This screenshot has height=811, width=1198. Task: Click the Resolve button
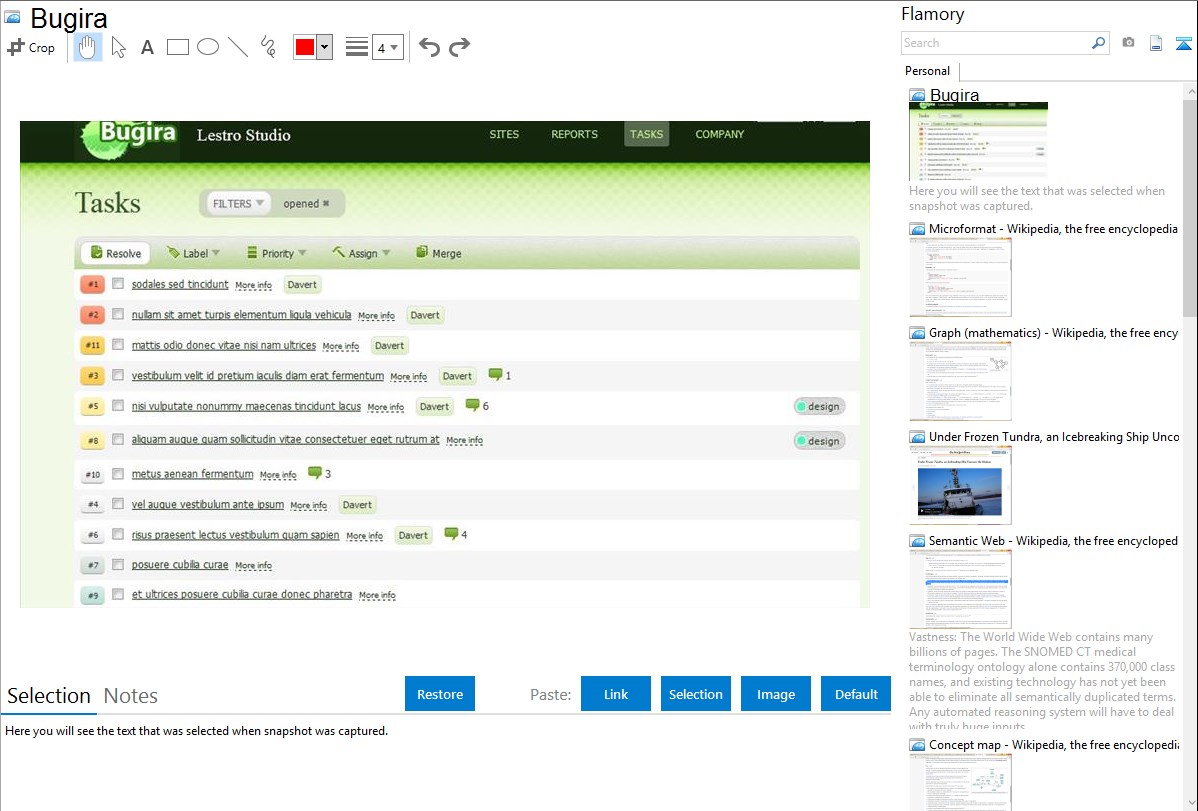coord(115,253)
